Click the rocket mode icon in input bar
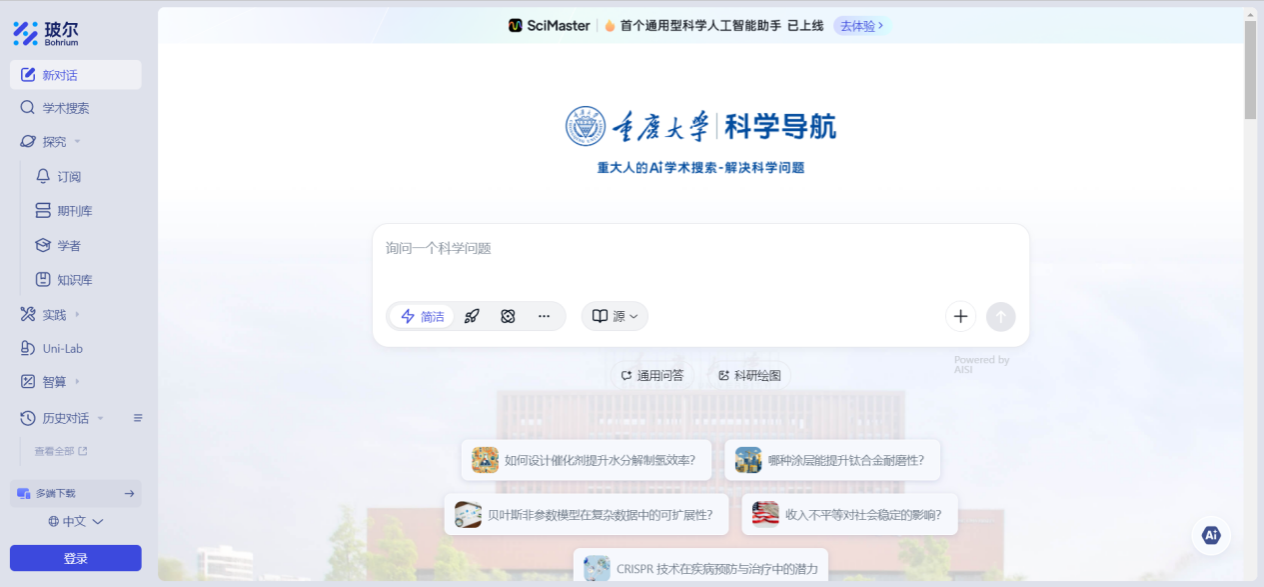 472,316
